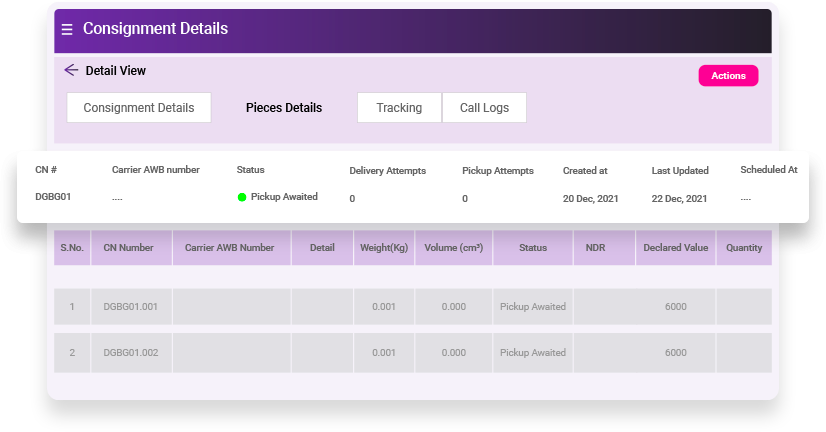Click the Pickup Awaited status in row 2

[533, 352]
